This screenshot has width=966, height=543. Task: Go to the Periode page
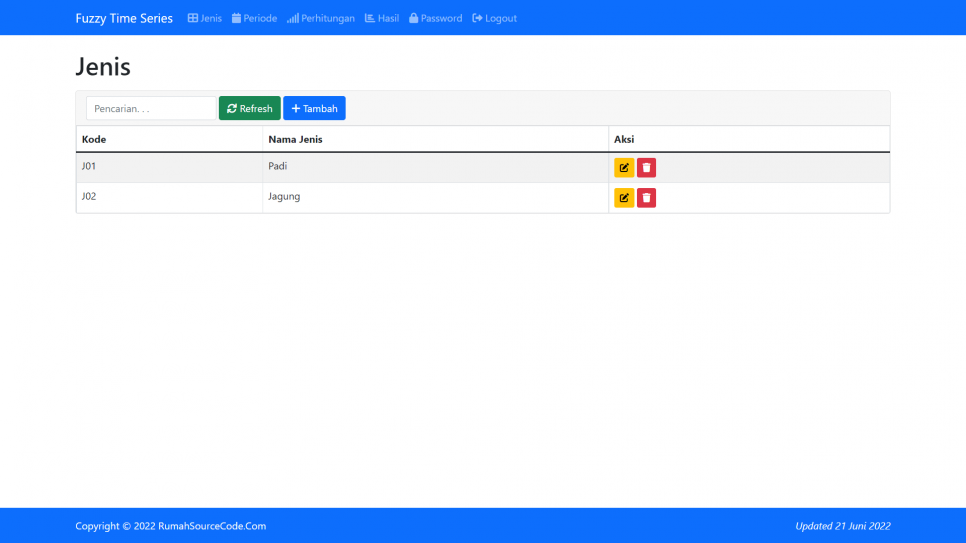(x=254, y=18)
